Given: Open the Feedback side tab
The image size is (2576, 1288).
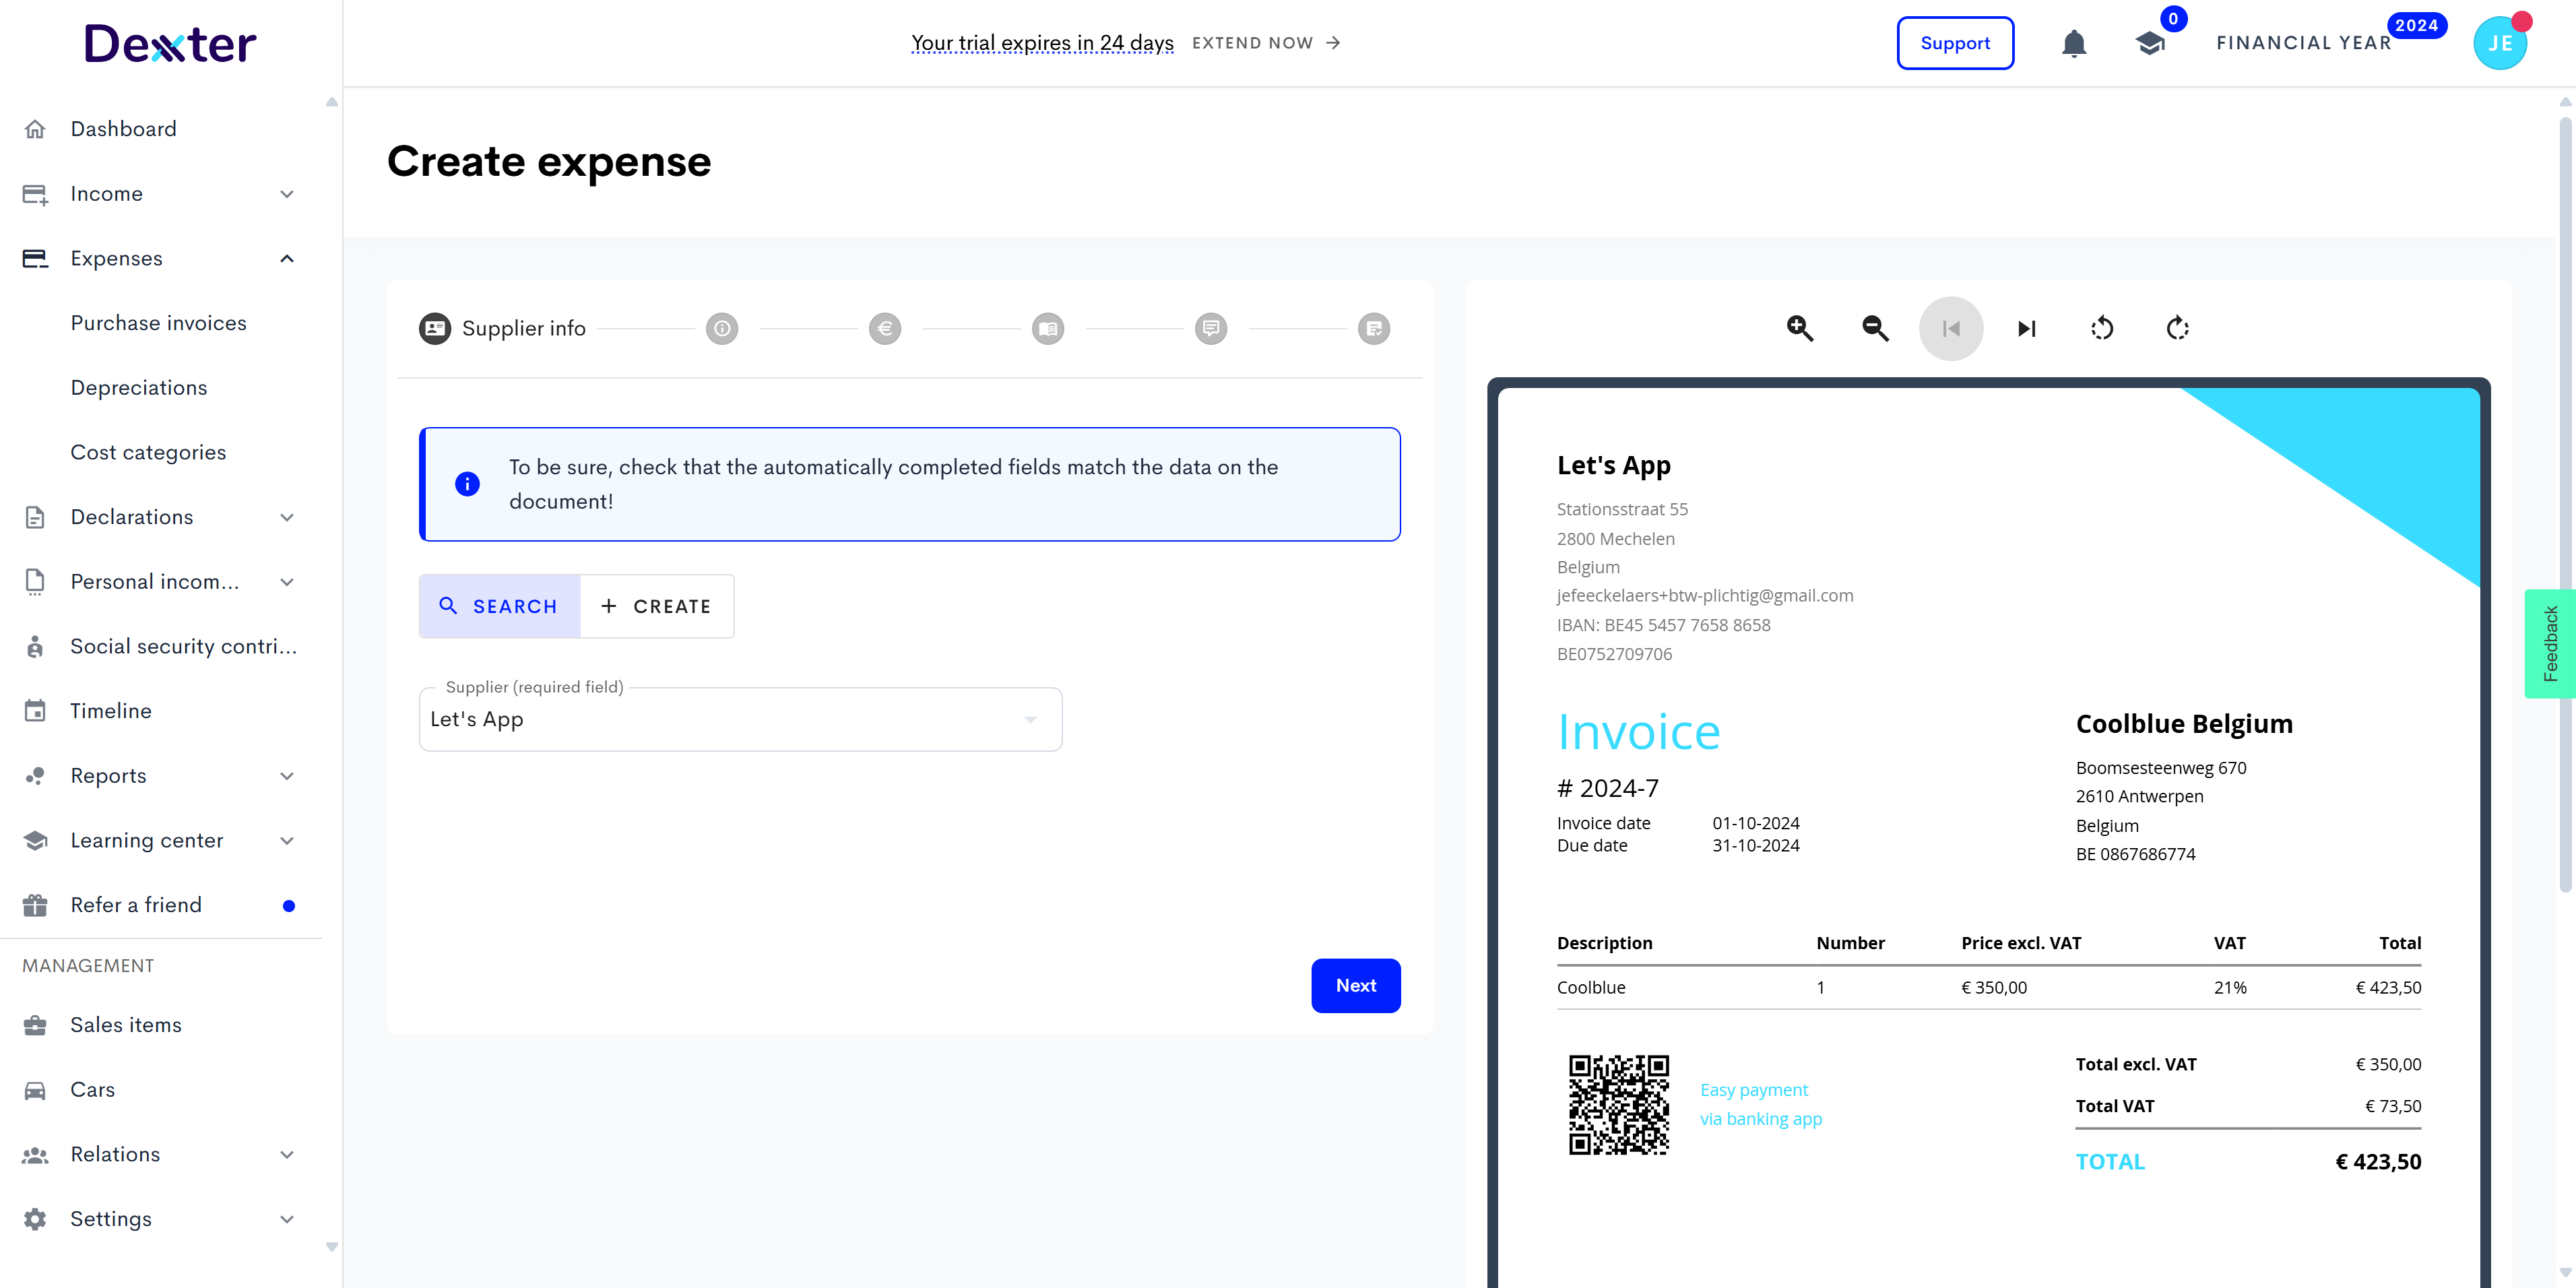Looking at the screenshot, I should click(2550, 644).
